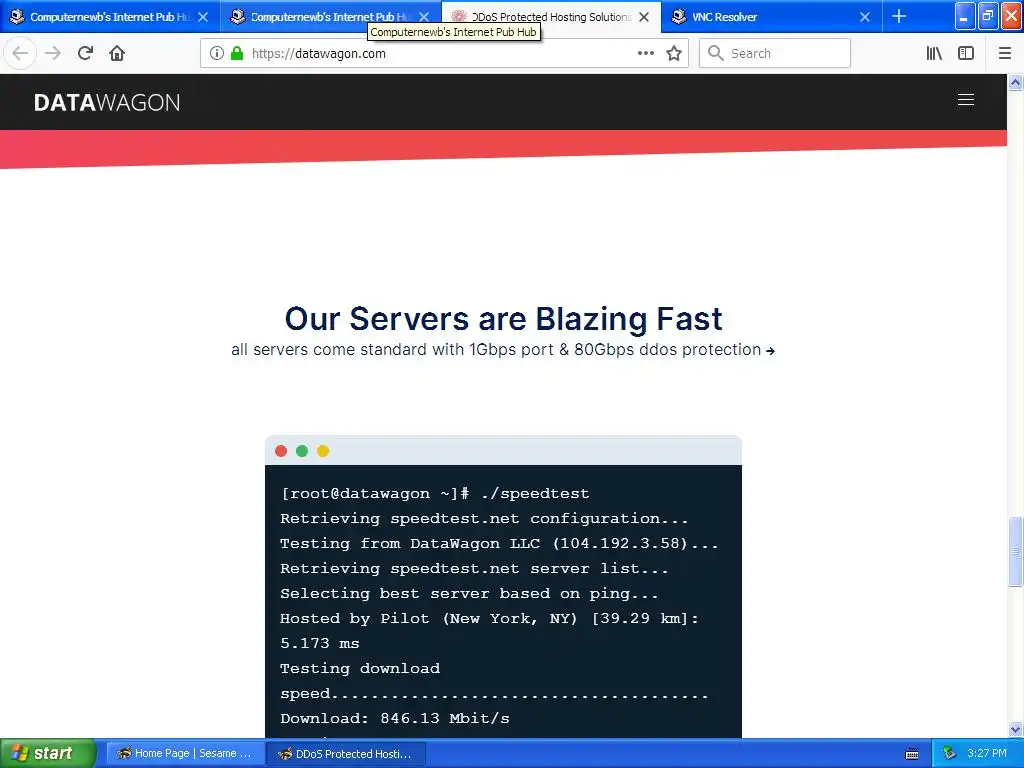The image size is (1024, 768).
Task: Click the yellow terminal window dot
Action: [323, 451]
